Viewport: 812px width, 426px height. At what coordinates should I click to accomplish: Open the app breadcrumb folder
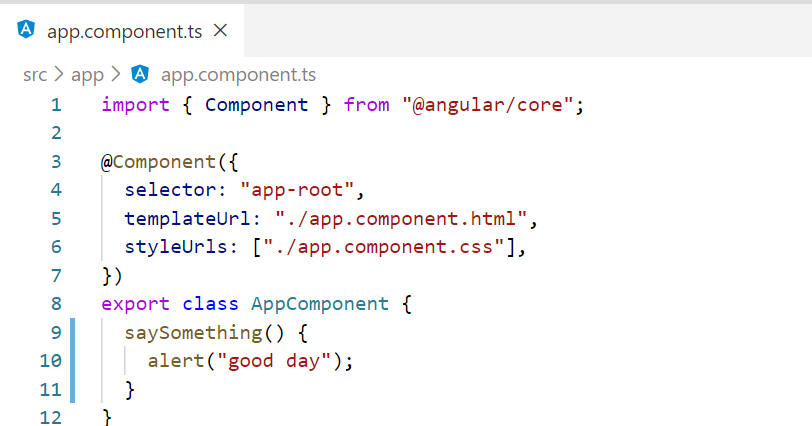pyautogui.click(x=88, y=75)
